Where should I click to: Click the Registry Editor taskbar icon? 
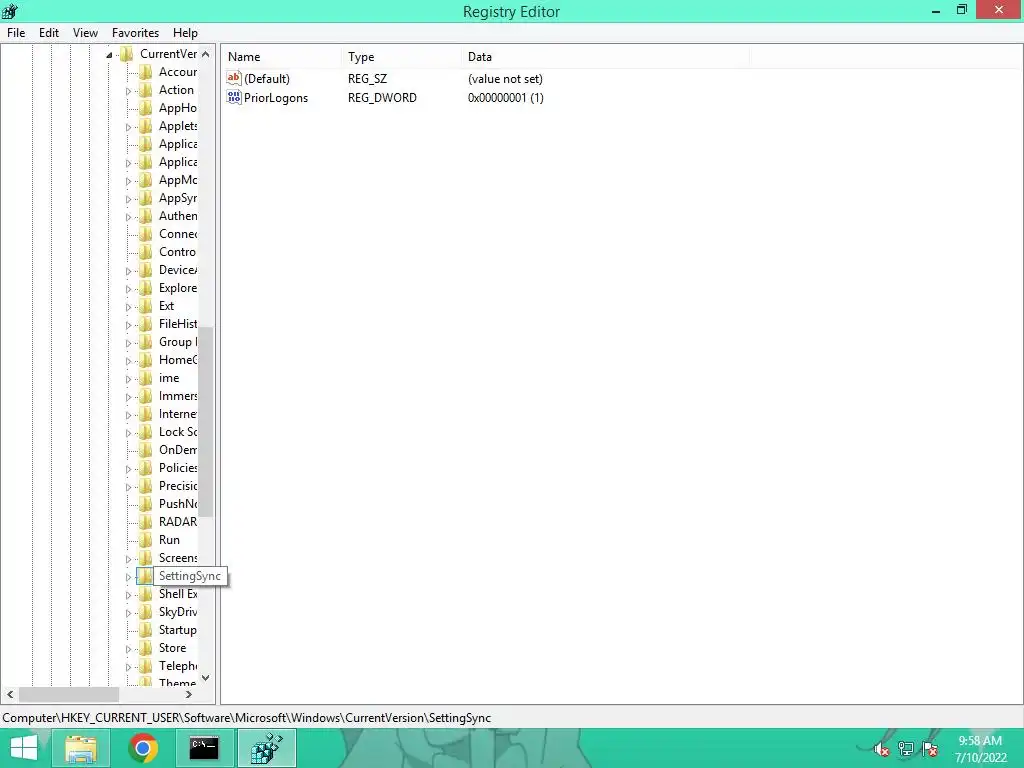[x=266, y=748]
